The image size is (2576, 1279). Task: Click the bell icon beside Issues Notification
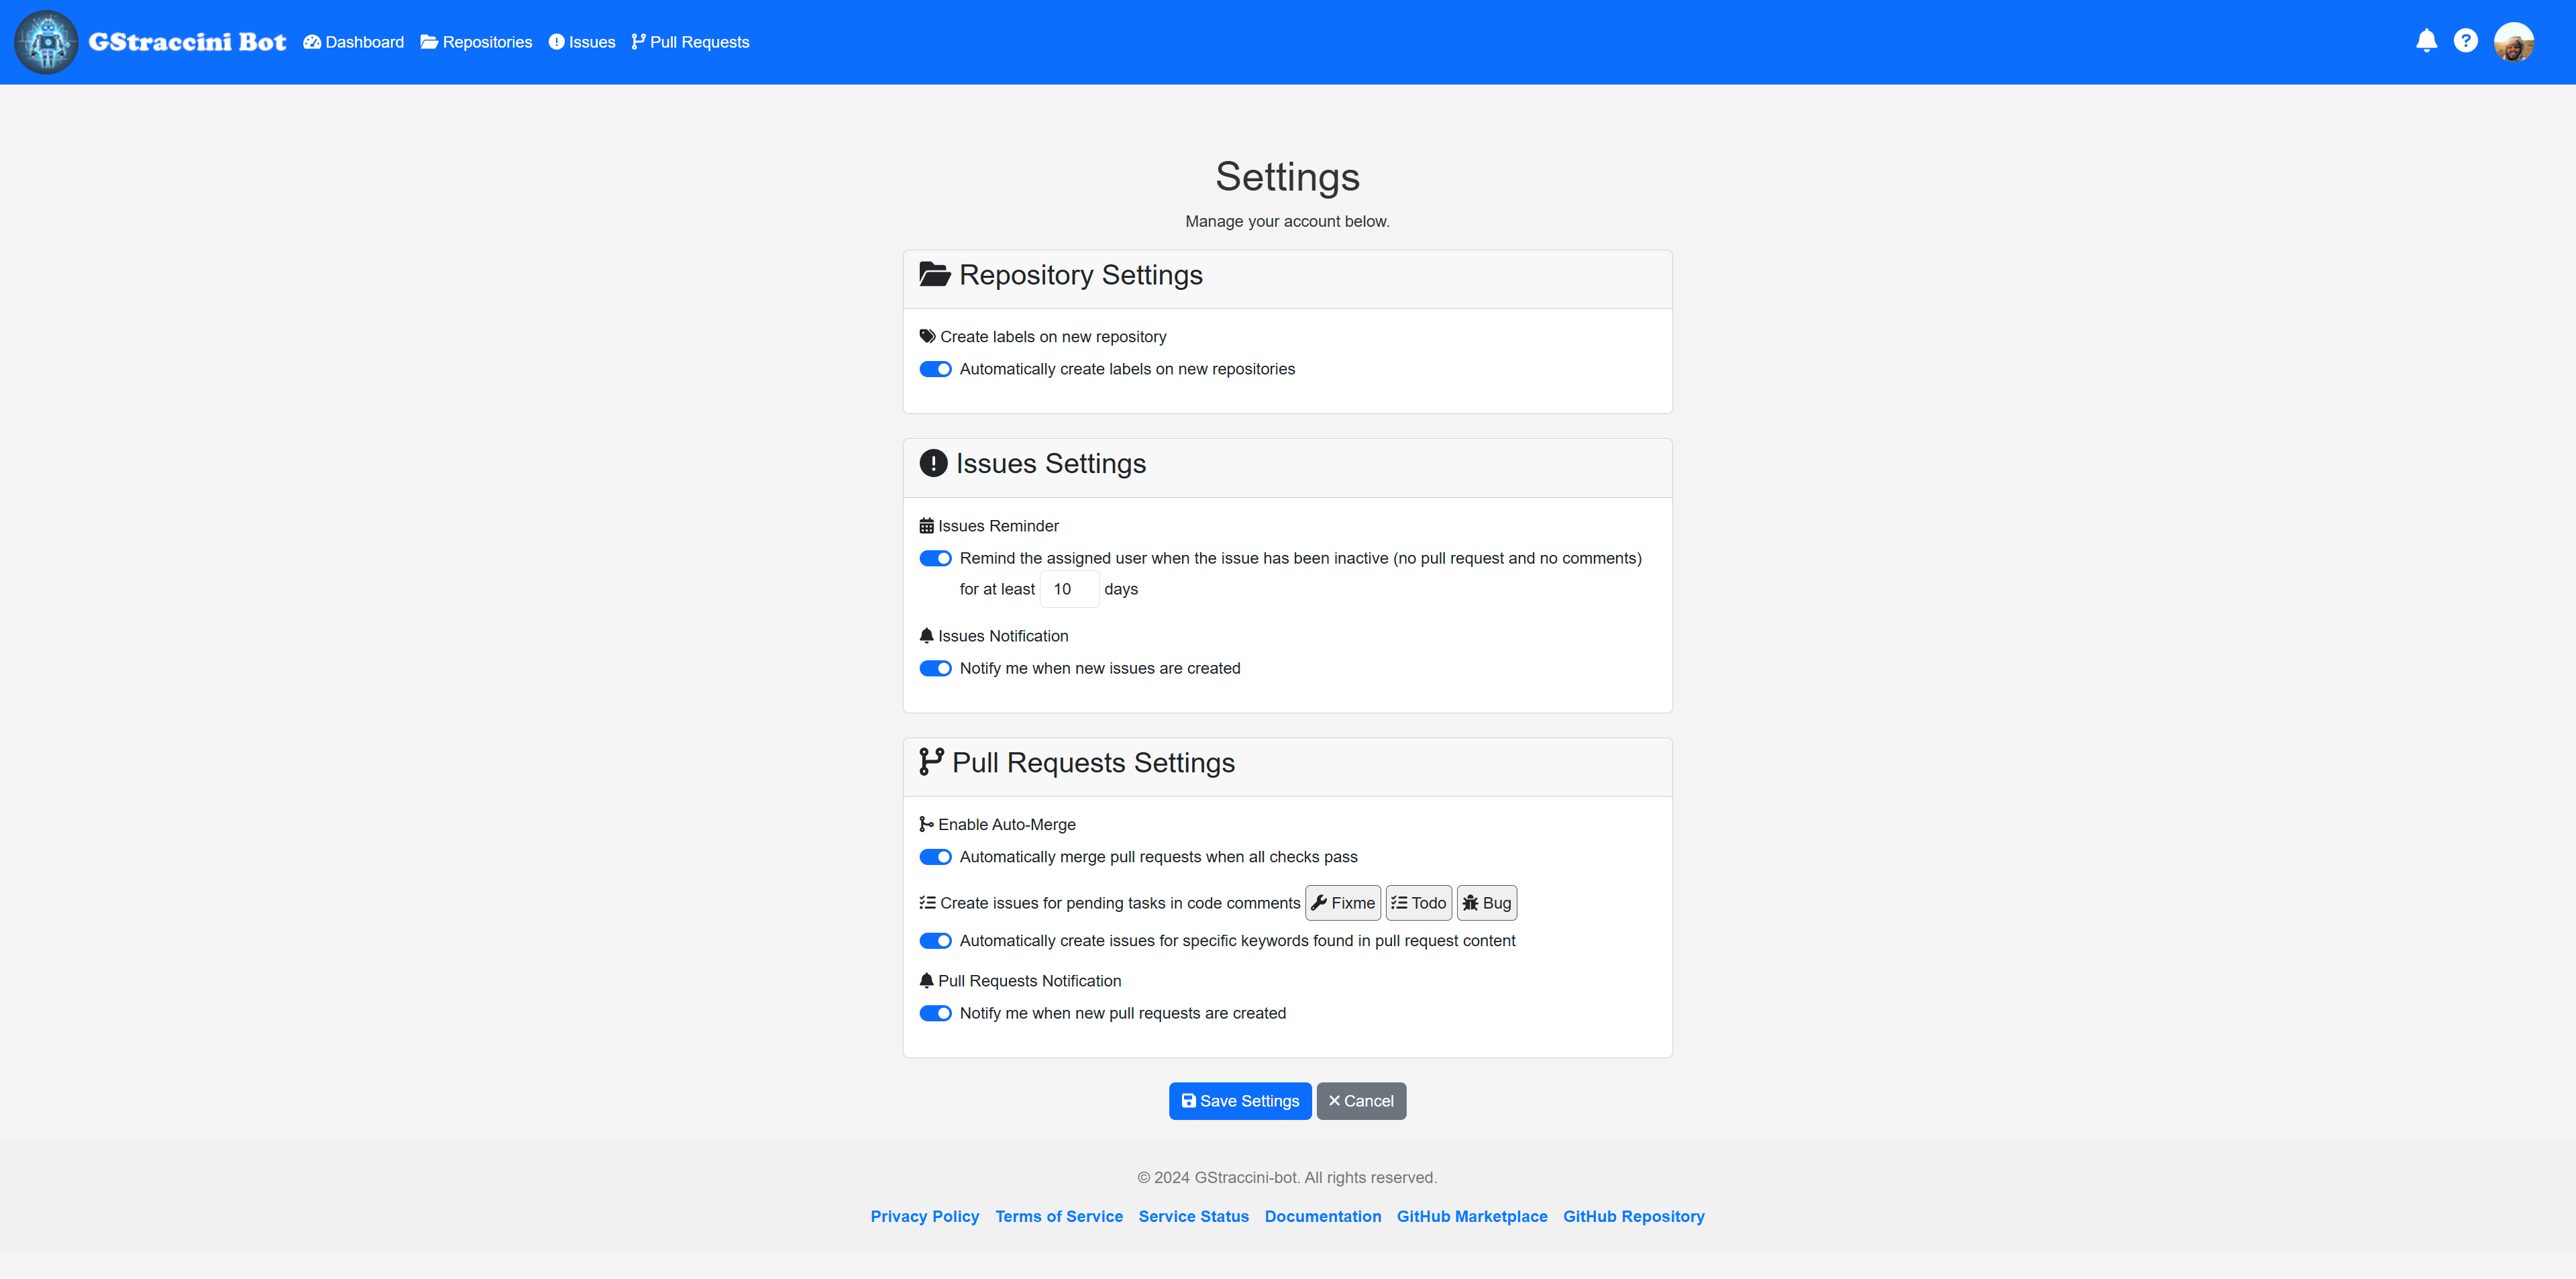[x=926, y=636]
